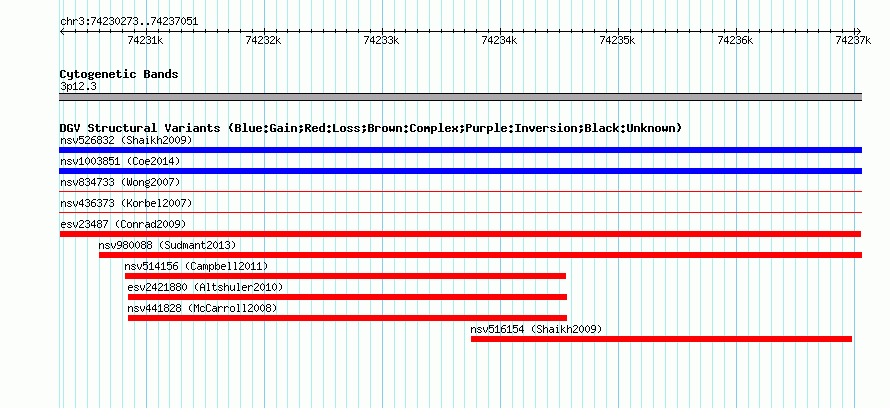Viewport: 890px width, 408px height.
Task: Click the nsv1003851 (Coe2014) label
Action: click(x=120, y=161)
